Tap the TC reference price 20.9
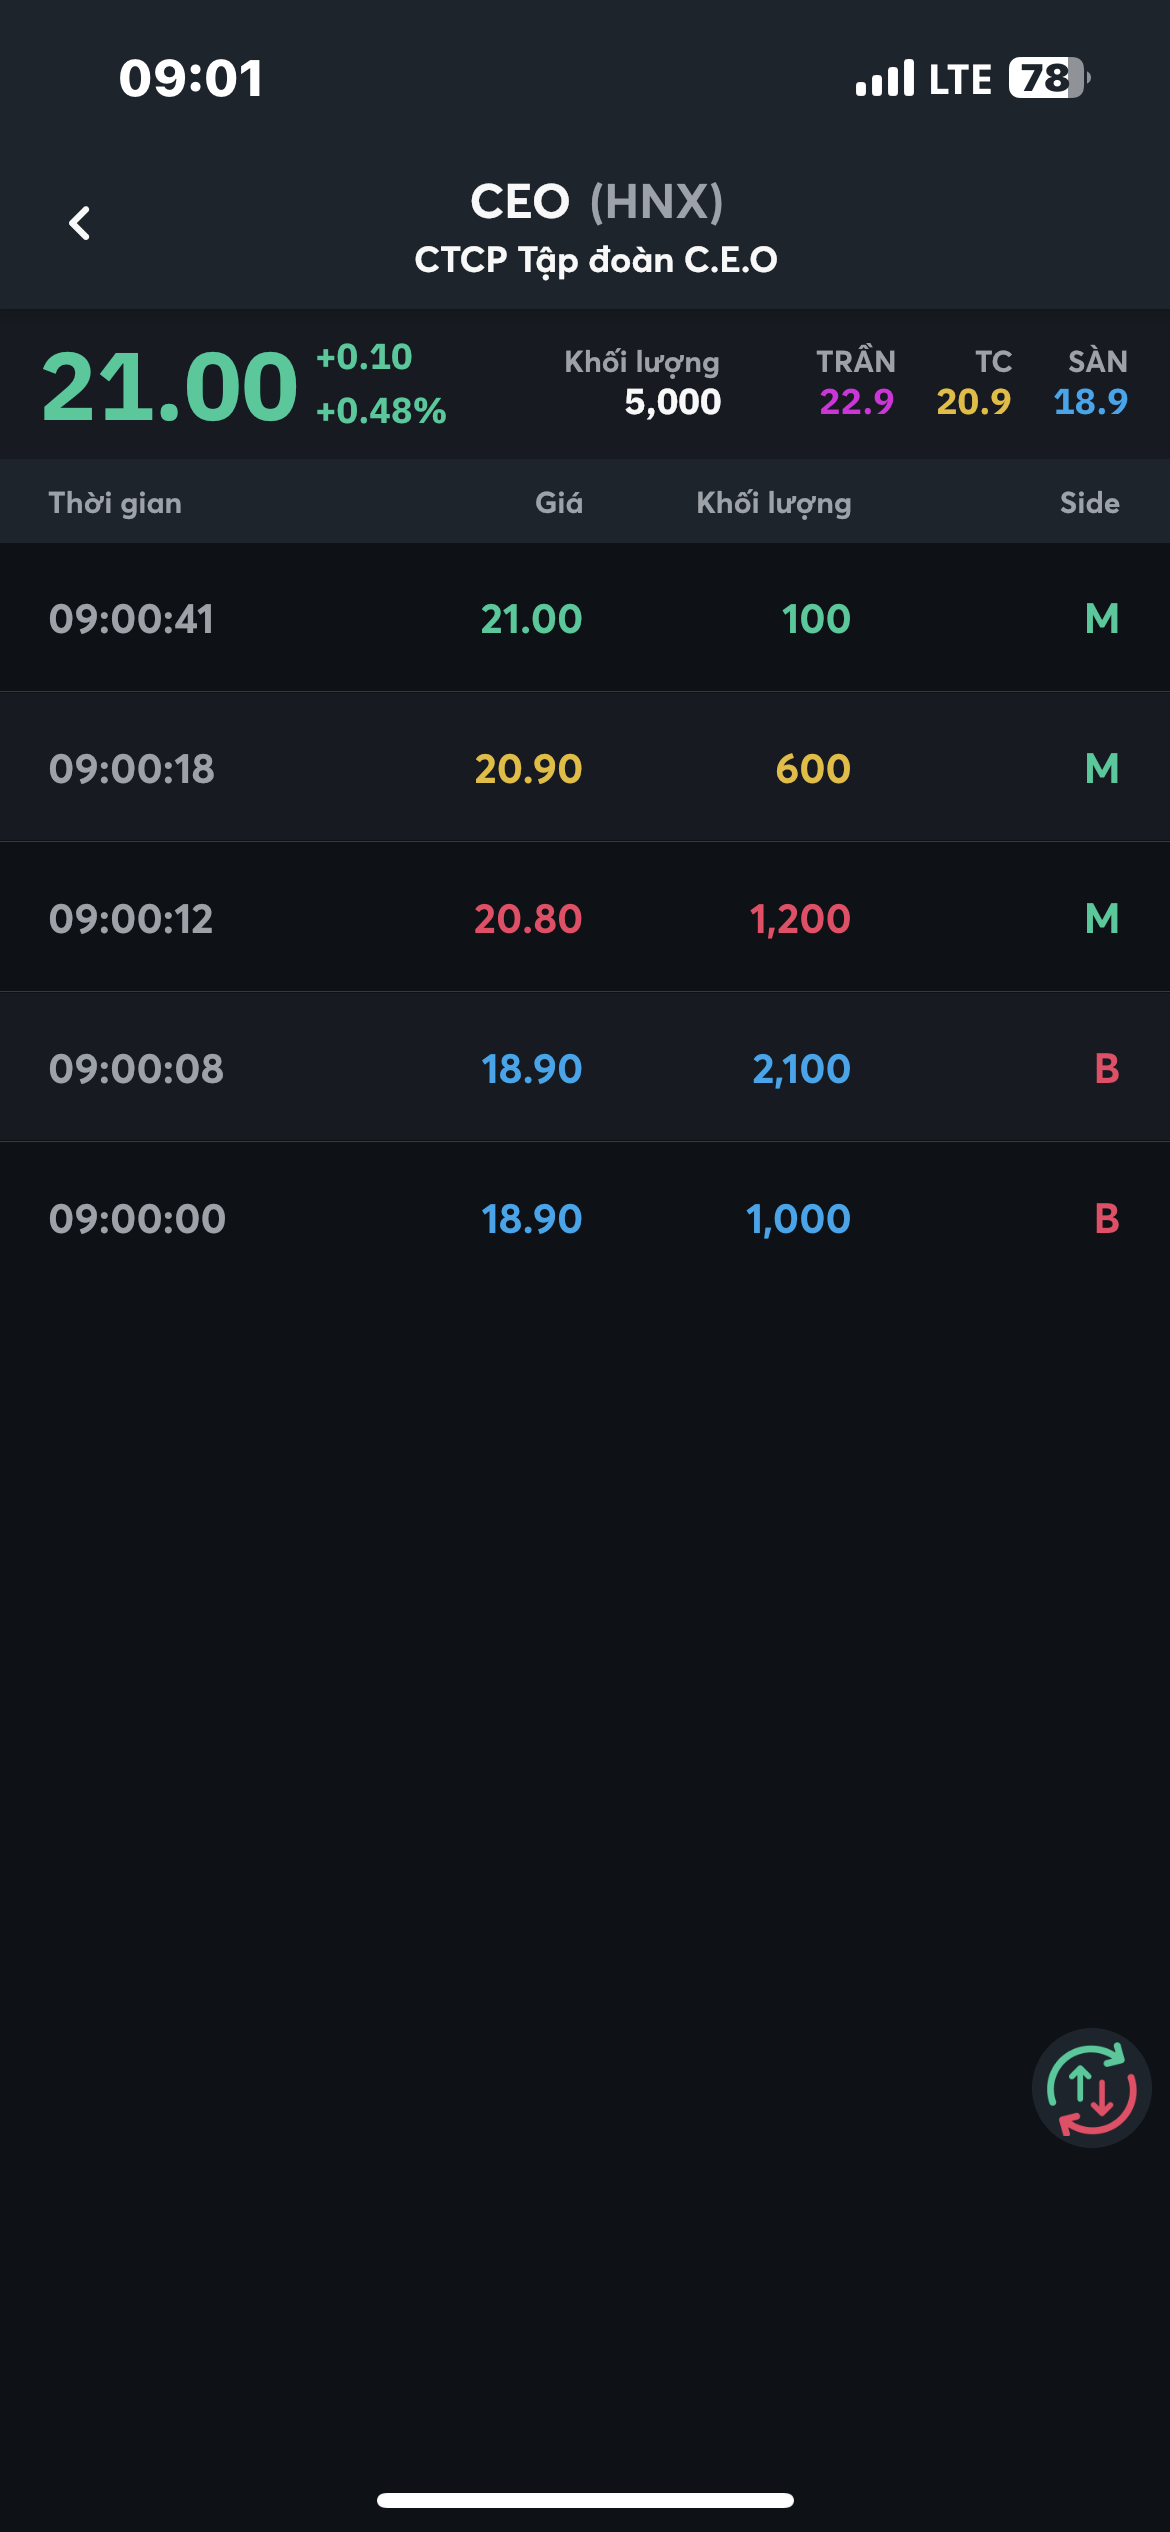 [973, 402]
